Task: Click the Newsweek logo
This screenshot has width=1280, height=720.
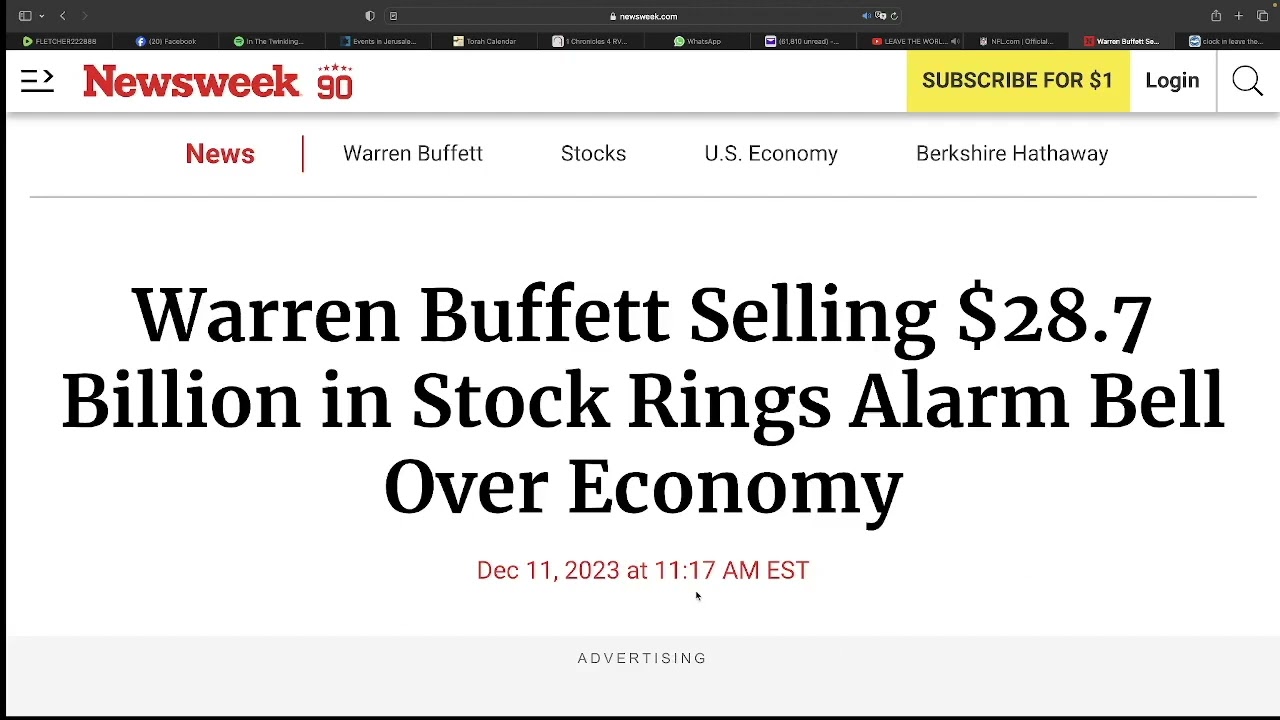Action: 191,81
